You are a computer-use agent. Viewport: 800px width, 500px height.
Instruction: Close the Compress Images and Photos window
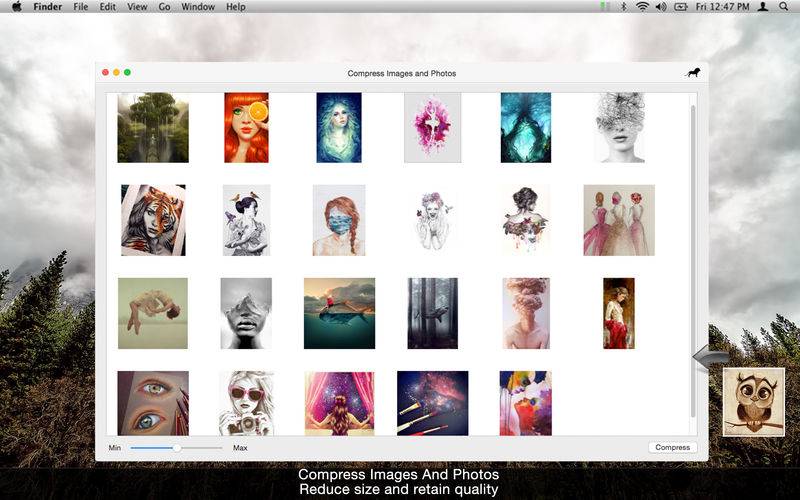[x=105, y=72]
